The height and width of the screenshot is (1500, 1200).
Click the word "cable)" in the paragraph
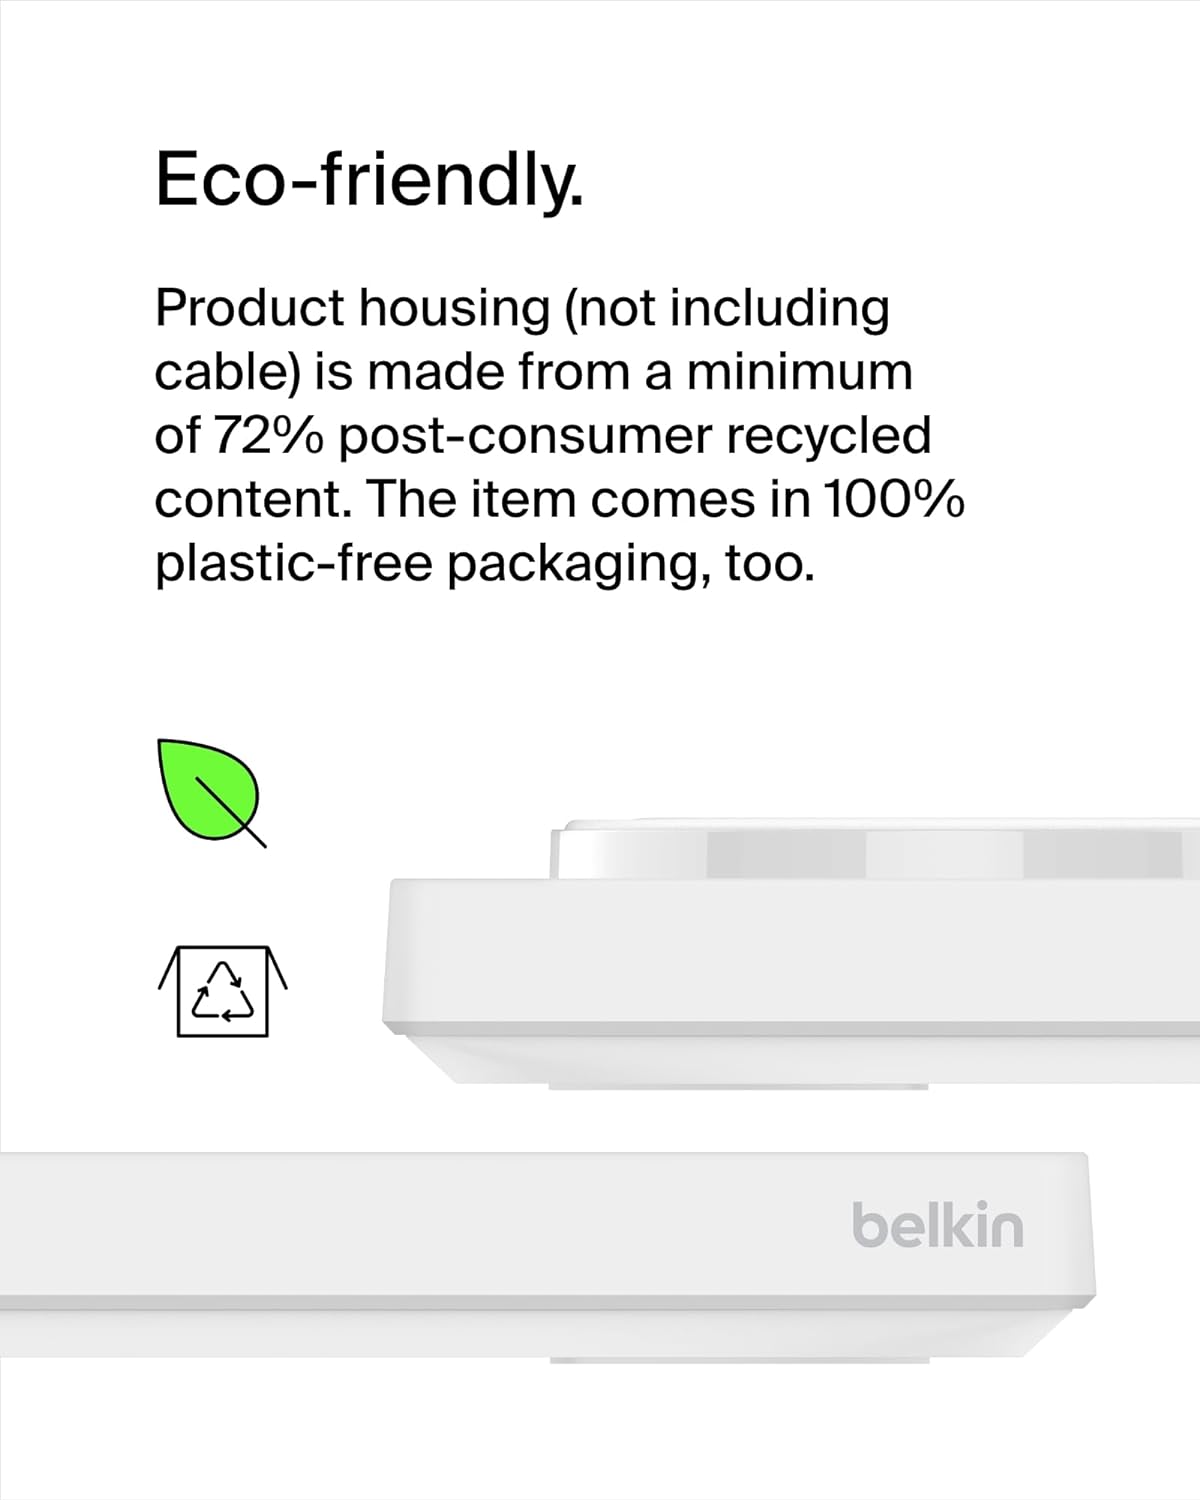point(228,372)
